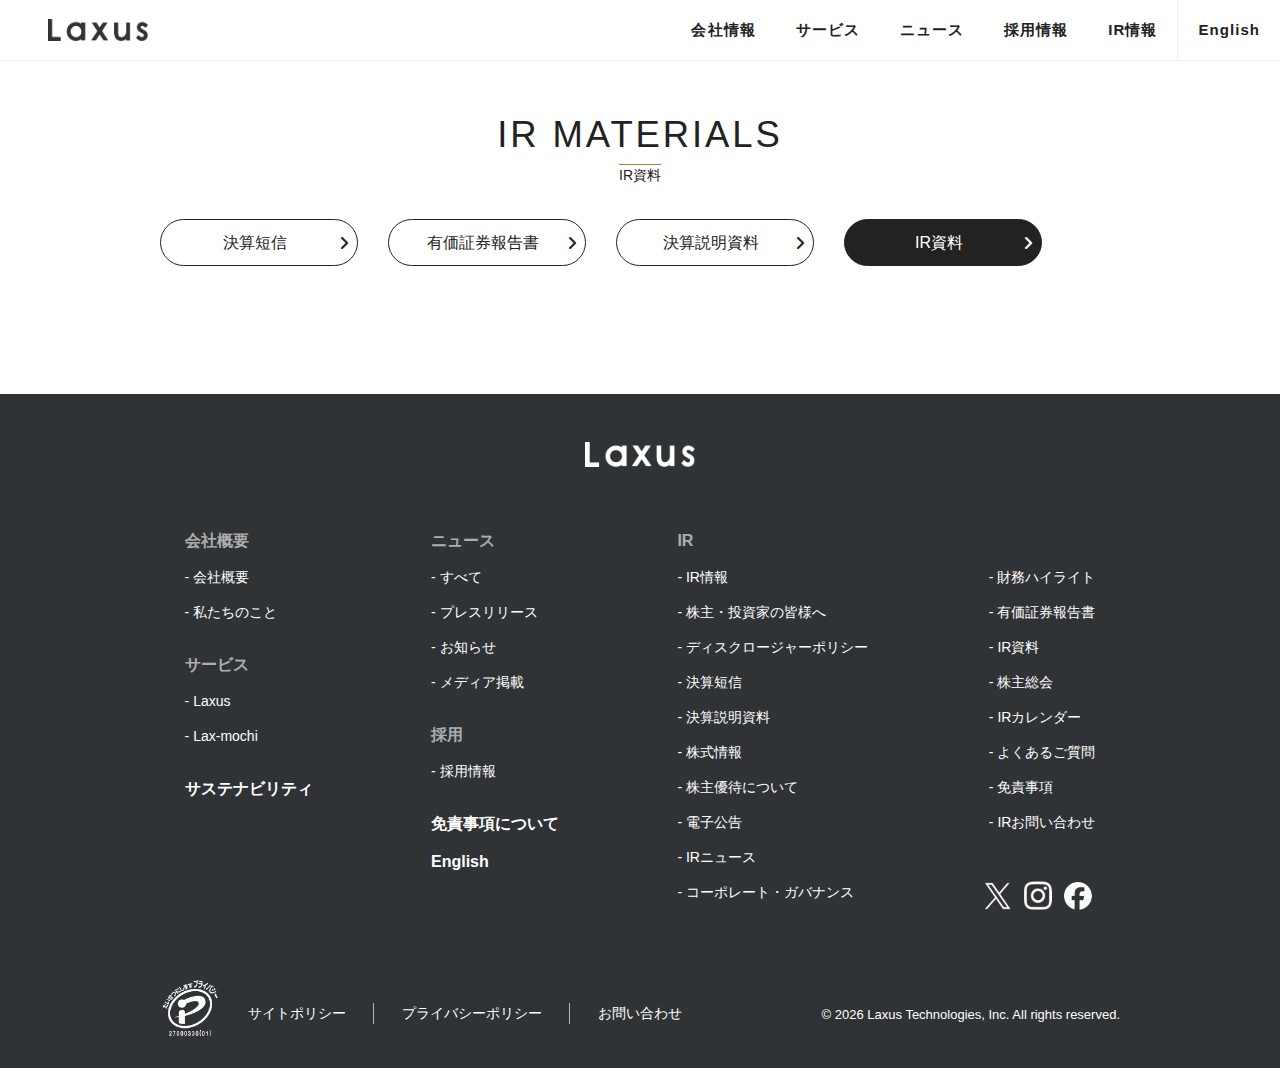The image size is (1280, 1068).
Task: Open 電子公告 in the footer
Action: click(709, 823)
